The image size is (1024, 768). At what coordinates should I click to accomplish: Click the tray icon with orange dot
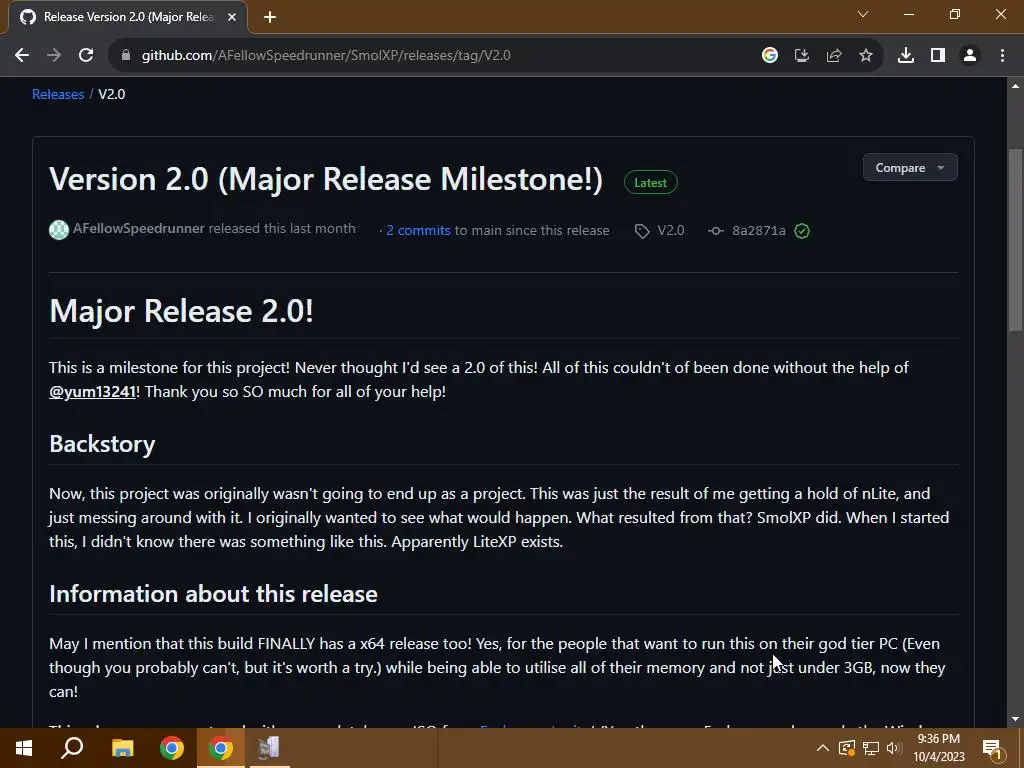(x=847, y=748)
